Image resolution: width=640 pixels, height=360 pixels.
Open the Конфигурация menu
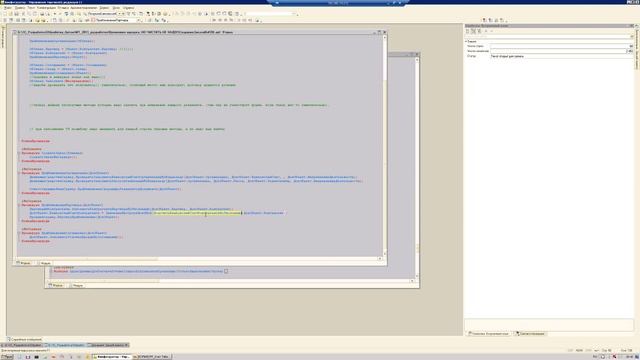point(46,8)
